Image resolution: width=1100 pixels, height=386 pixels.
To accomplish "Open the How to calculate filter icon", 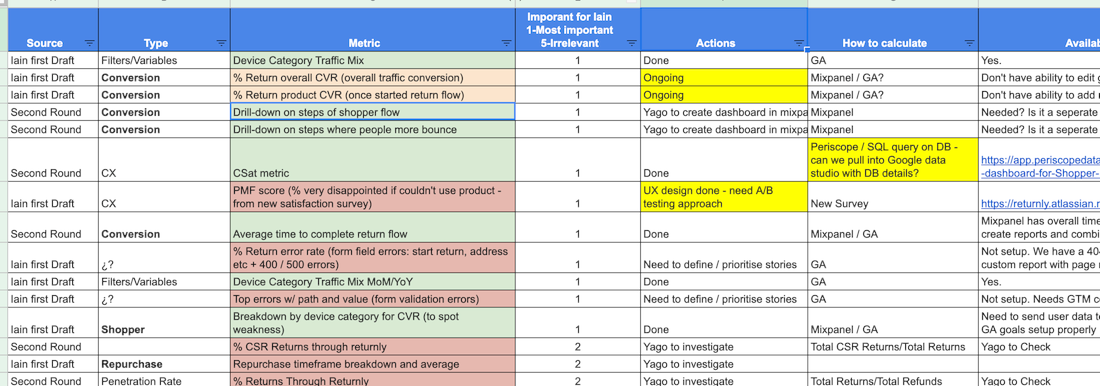I will [x=970, y=44].
